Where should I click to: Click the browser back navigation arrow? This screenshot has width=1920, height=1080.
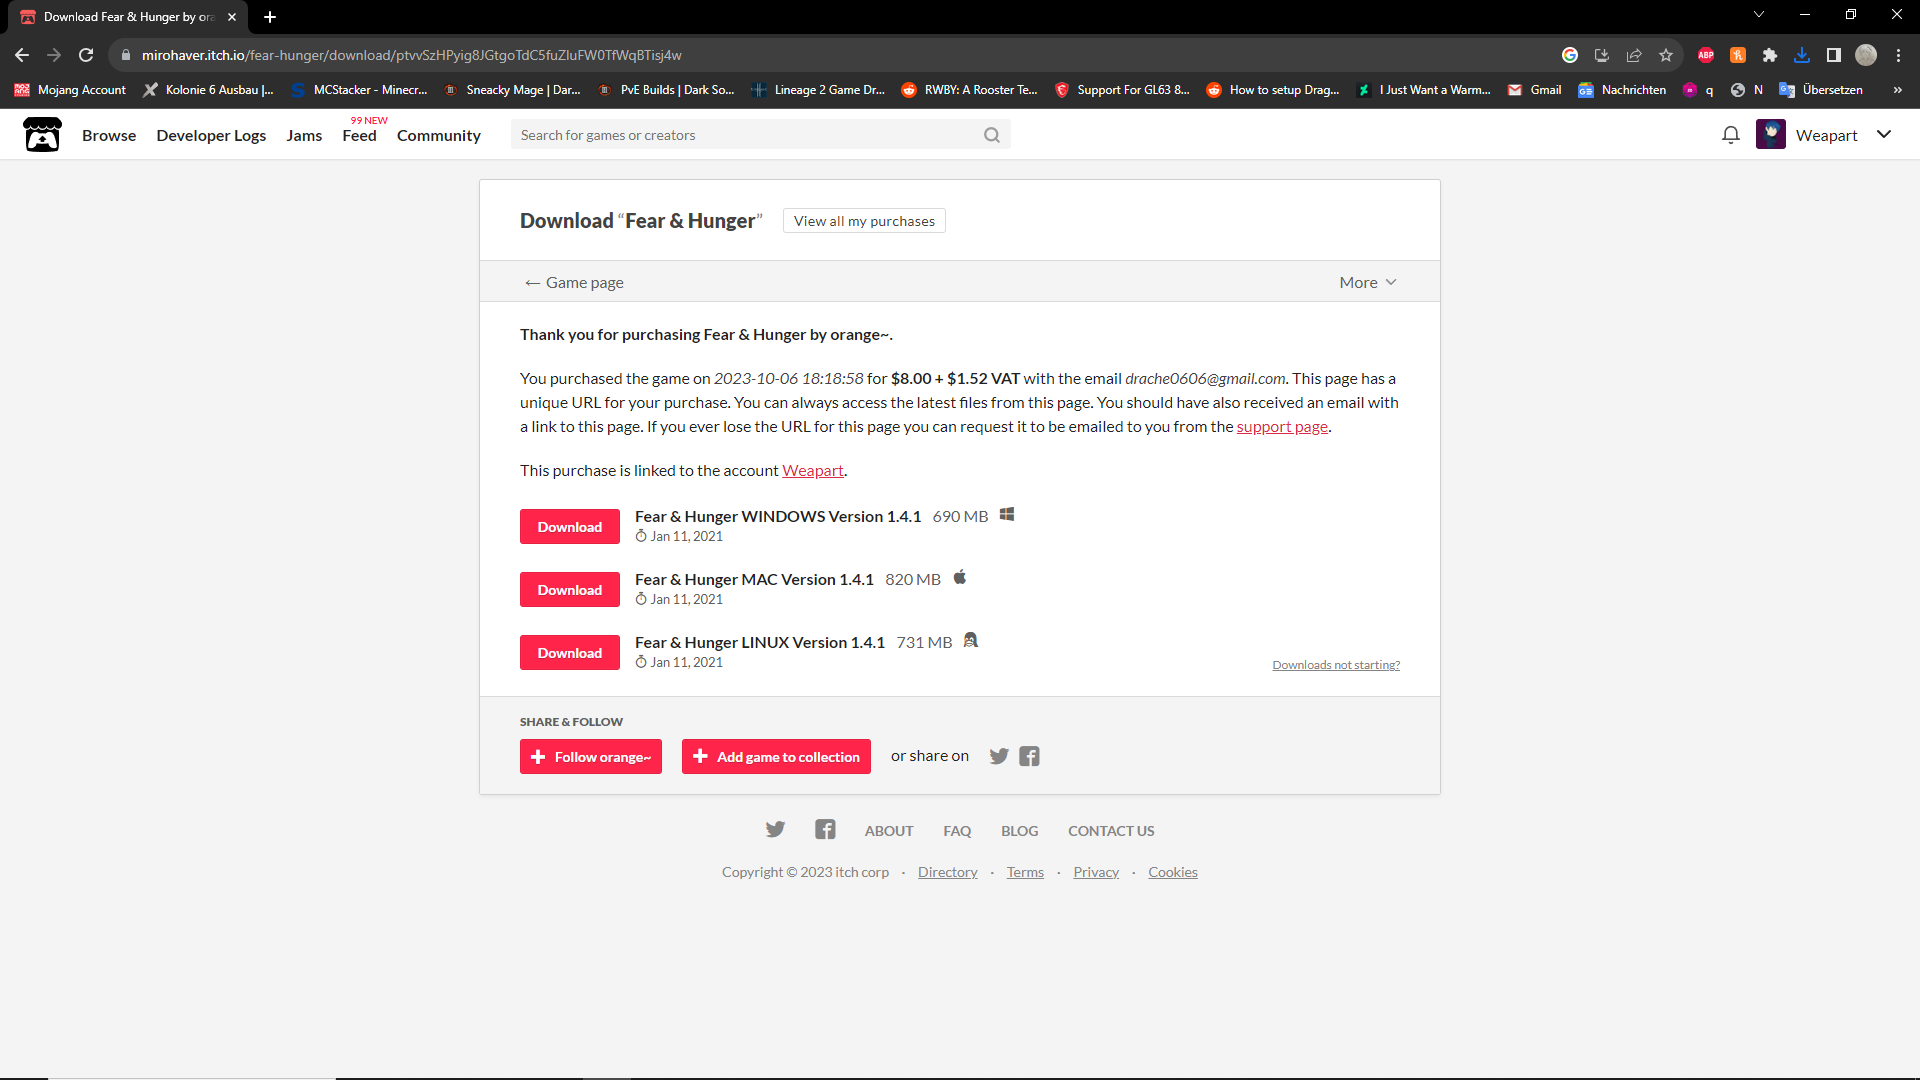pos(22,54)
